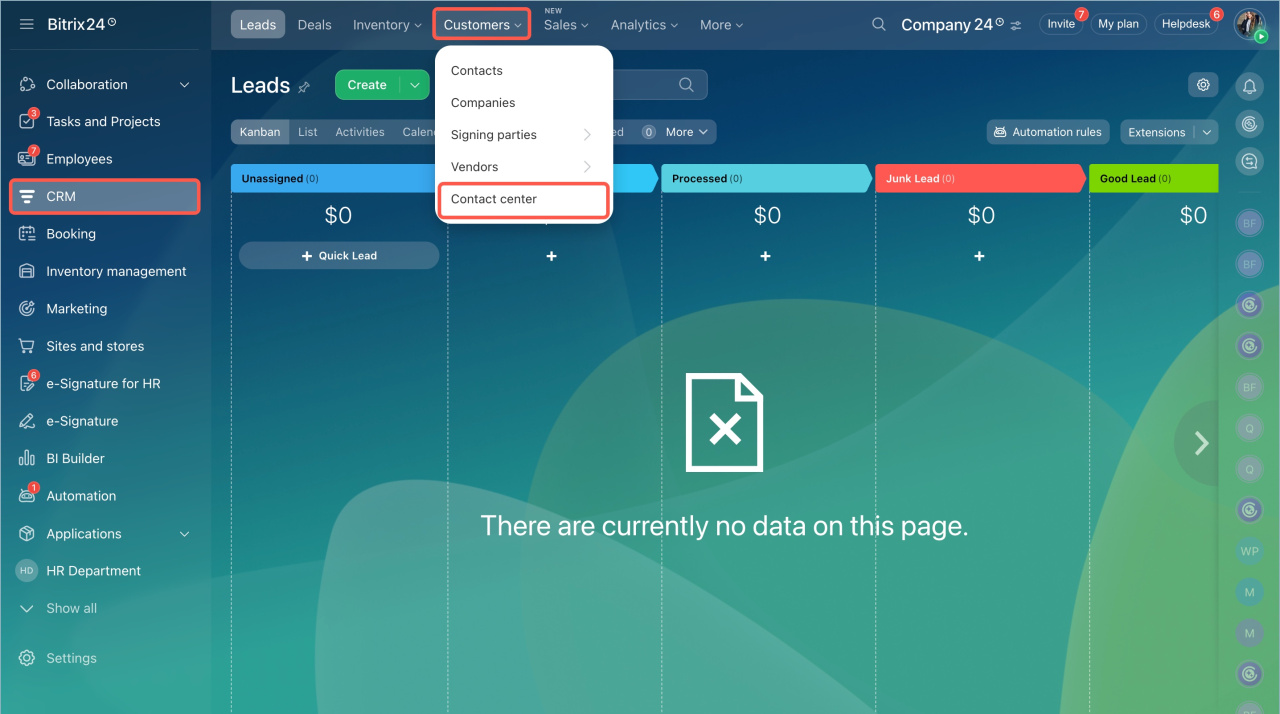The image size is (1280, 714).
Task: Open the Extensions dropdown arrow
Action: (1207, 132)
